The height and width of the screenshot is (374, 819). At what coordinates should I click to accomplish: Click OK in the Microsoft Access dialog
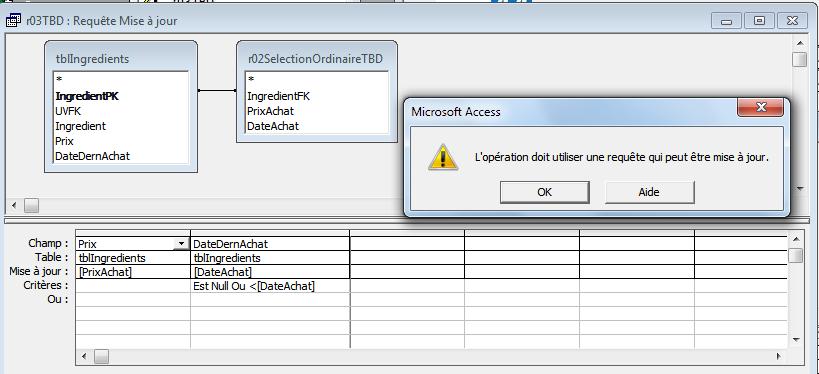click(544, 192)
